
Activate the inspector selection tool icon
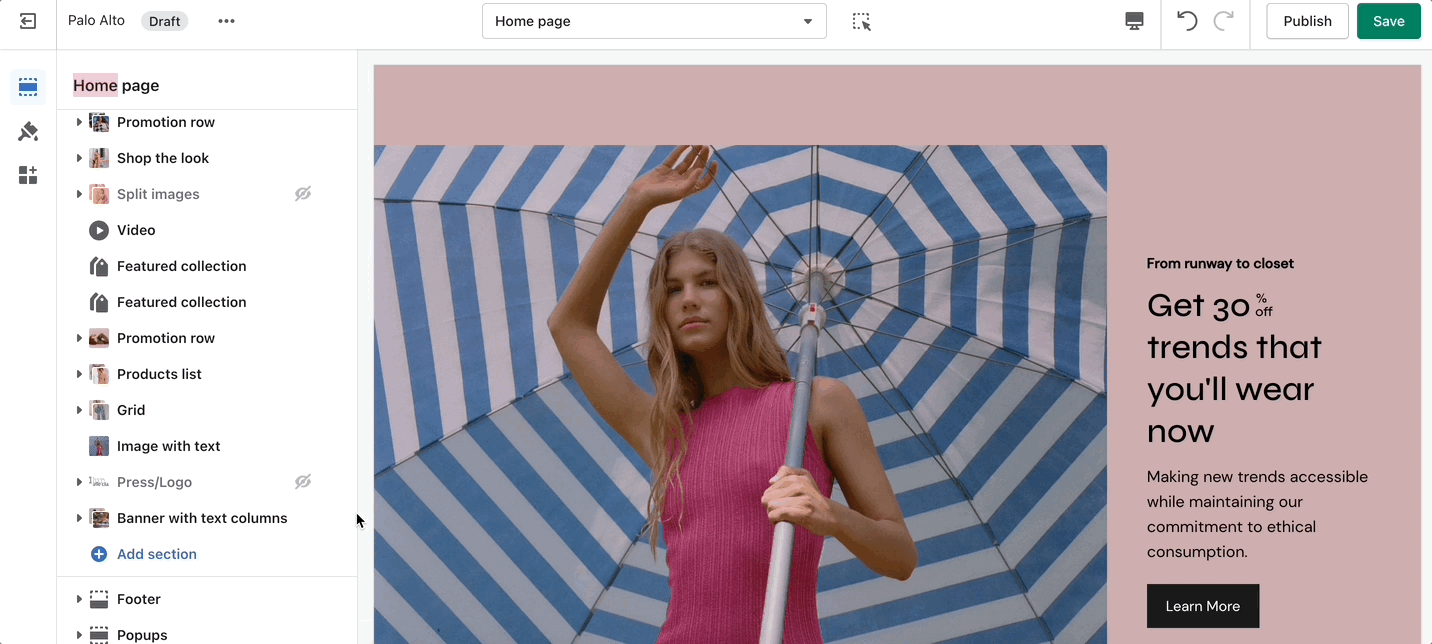pos(861,21)
